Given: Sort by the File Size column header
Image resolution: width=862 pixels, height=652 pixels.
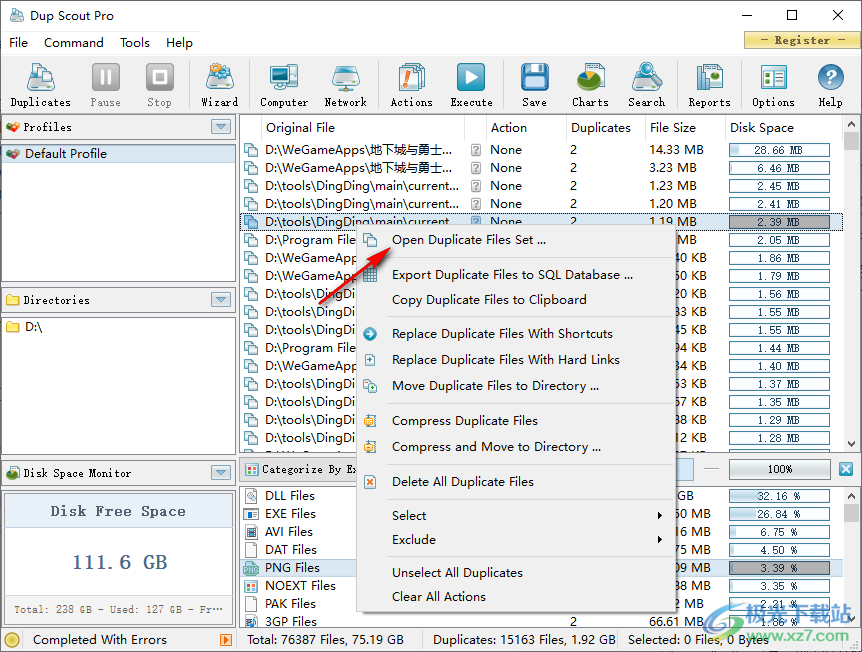Looking at the screenshot, I should 684,128.
